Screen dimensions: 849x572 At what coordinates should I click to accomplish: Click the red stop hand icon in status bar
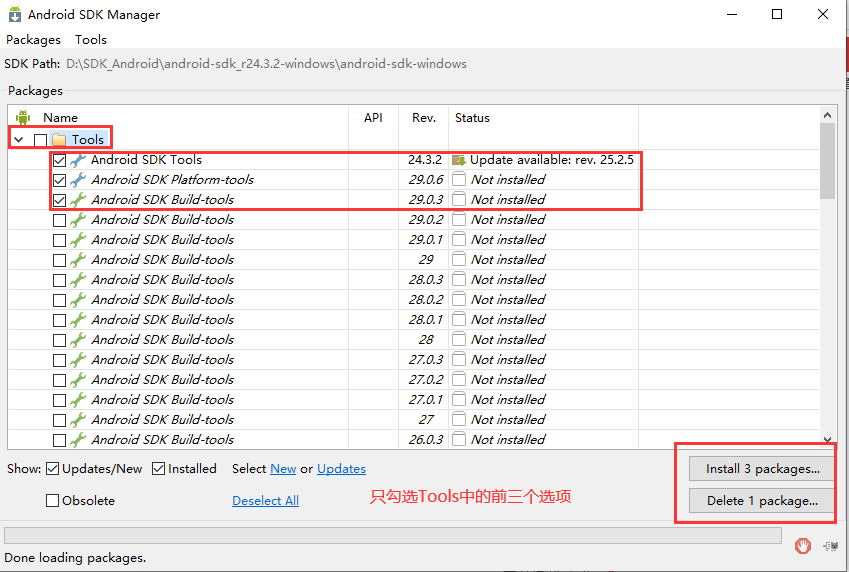tap(803, 545)
